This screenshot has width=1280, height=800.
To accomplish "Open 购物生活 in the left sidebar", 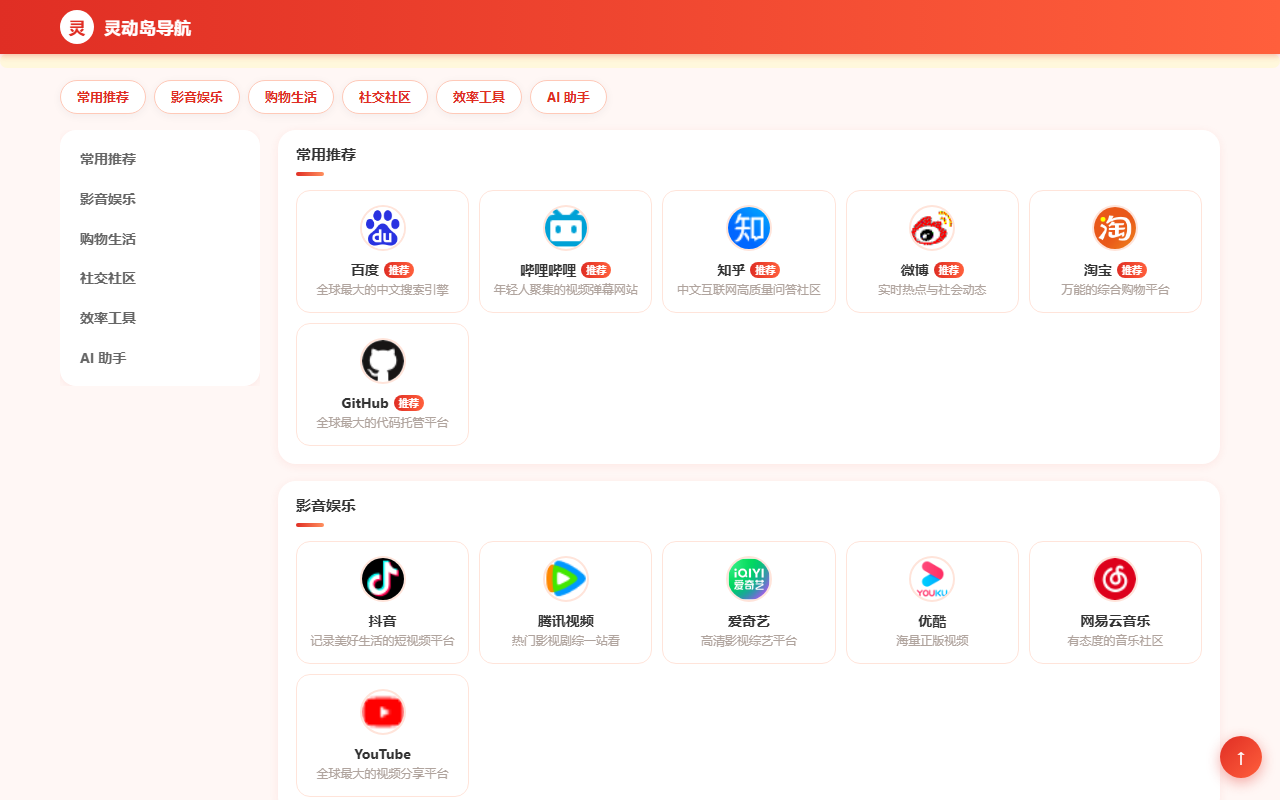I will point(160,239).
